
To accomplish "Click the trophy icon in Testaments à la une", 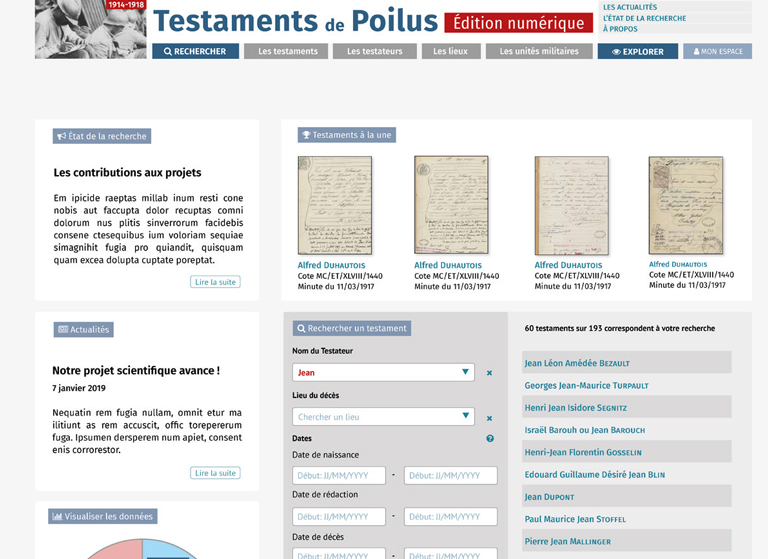I will point(306,135).
